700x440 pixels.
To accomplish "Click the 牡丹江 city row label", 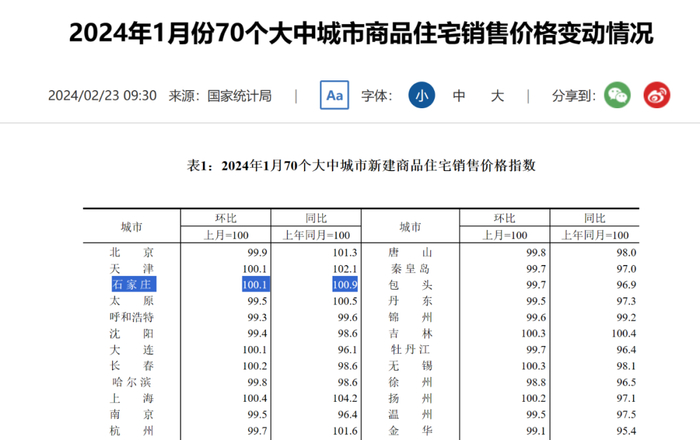I will click(410, 349).
